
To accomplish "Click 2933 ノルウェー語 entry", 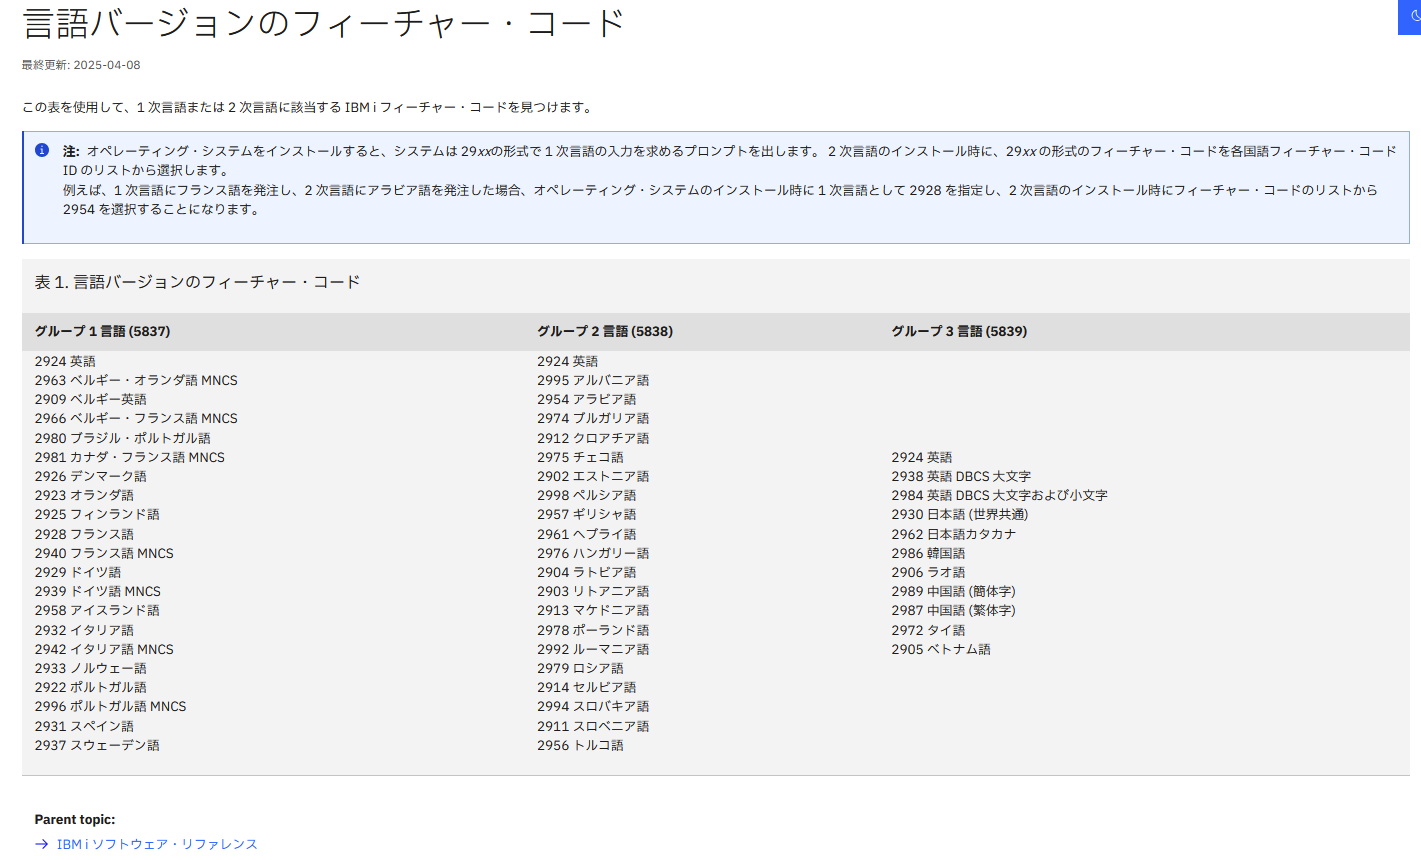I will tap(91, 668).
